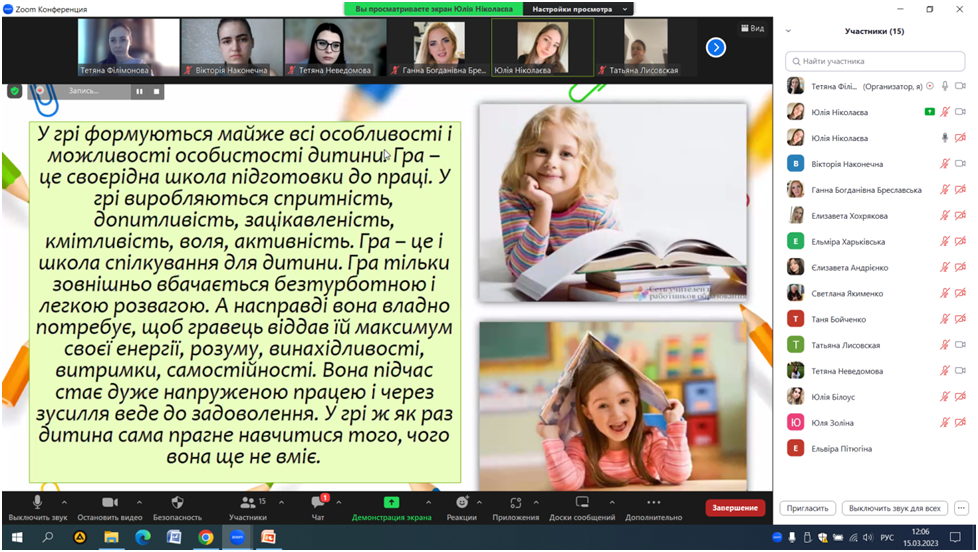Toggle camera with Остановить видео
Image resolution: width=978 pixels, height=552 pixels.
(110, 502)
